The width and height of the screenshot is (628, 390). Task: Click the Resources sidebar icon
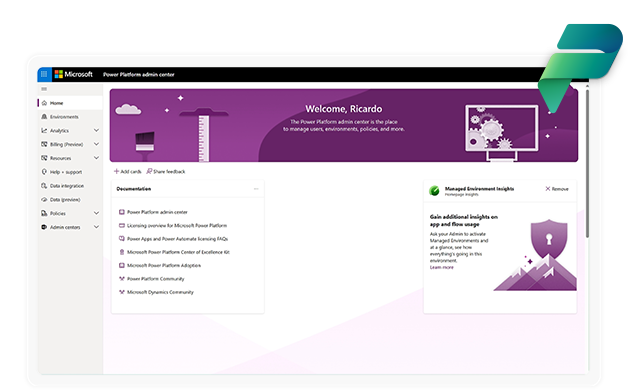pos(44,158)
